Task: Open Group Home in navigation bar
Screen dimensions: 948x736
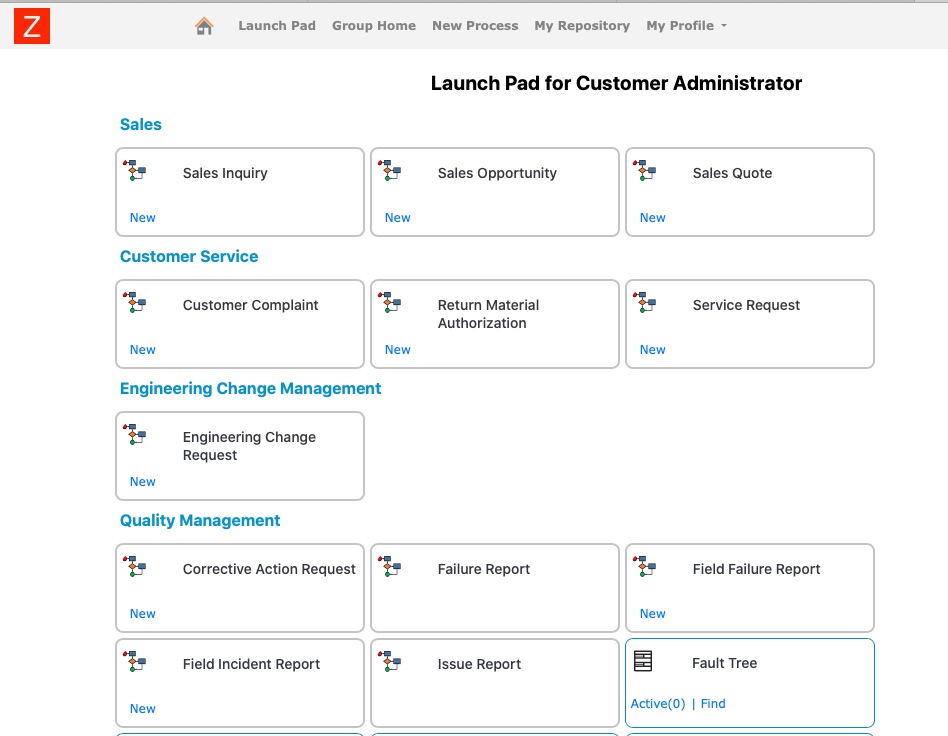Action: pyautogui.click(x=374, y=25)
